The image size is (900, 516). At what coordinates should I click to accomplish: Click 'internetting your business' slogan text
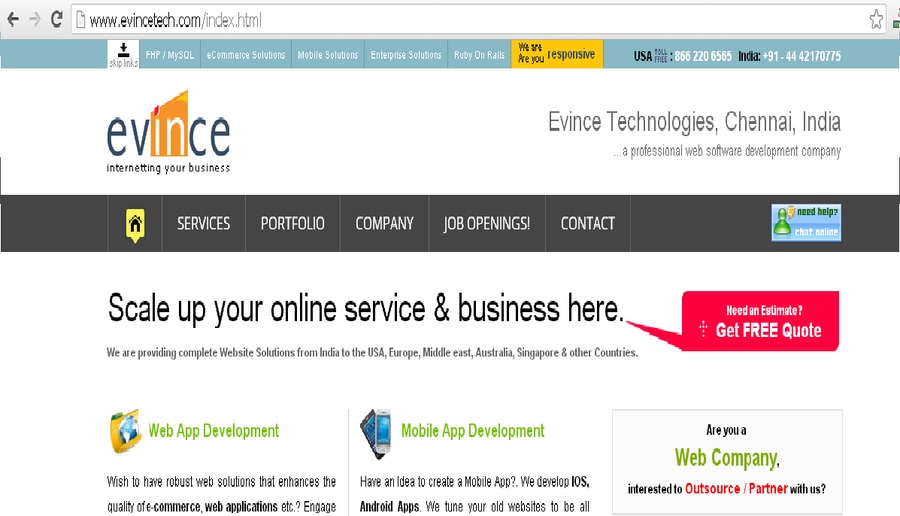click(x=168, y=168)
